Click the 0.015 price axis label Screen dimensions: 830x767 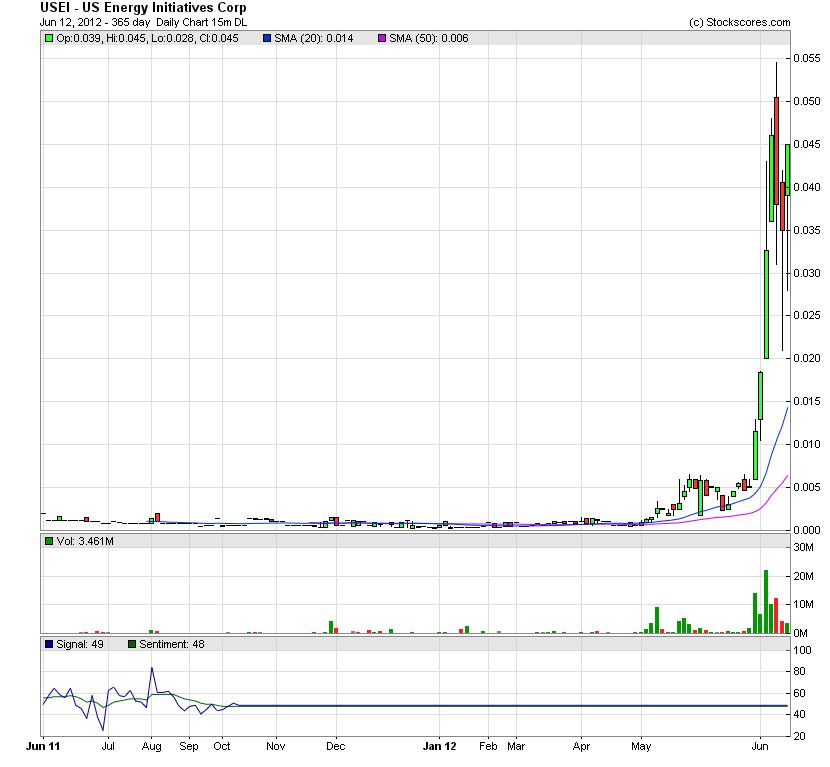pyautogui.click(x=807, y=401)
